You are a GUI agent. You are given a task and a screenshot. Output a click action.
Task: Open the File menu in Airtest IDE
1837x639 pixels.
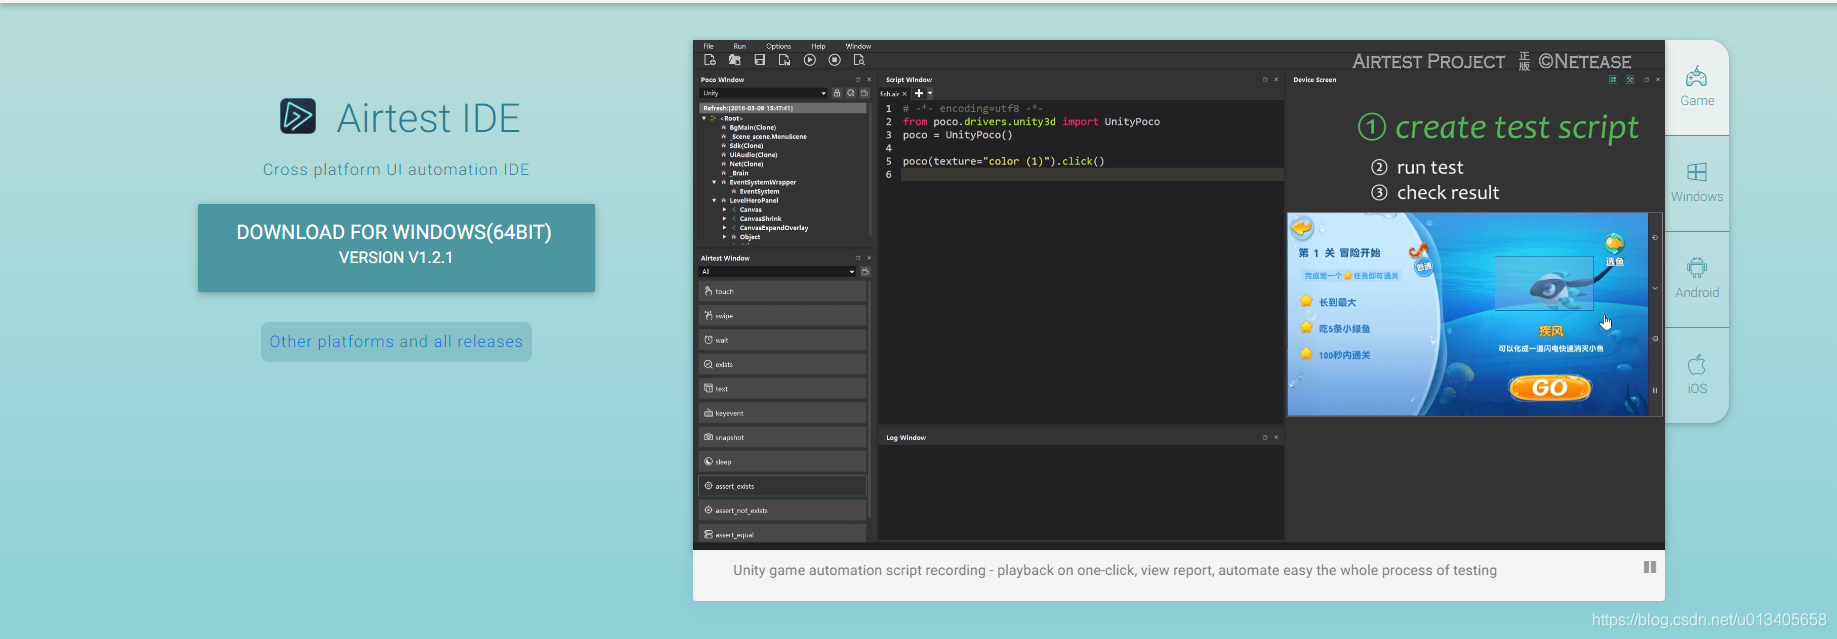click(708, 46)
